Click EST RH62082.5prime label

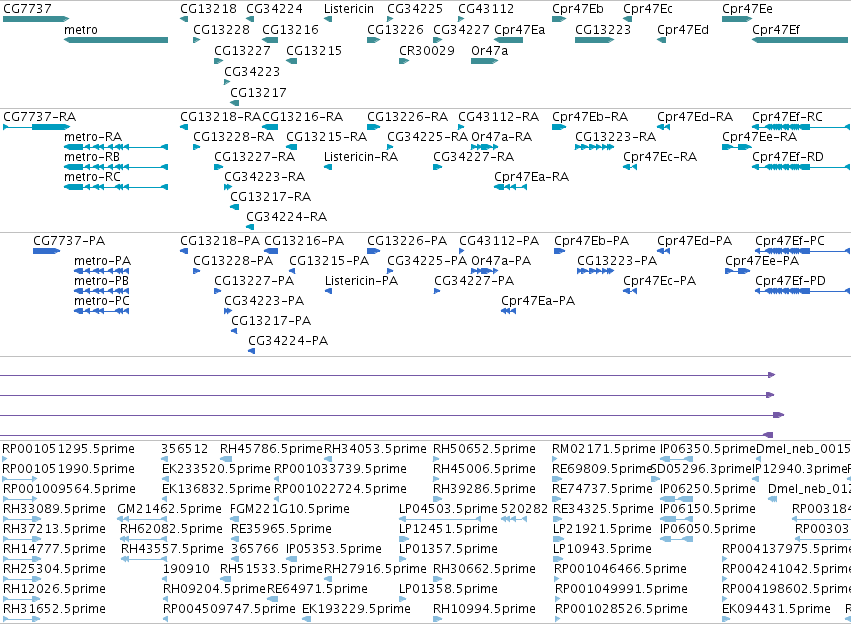point(172,529)
